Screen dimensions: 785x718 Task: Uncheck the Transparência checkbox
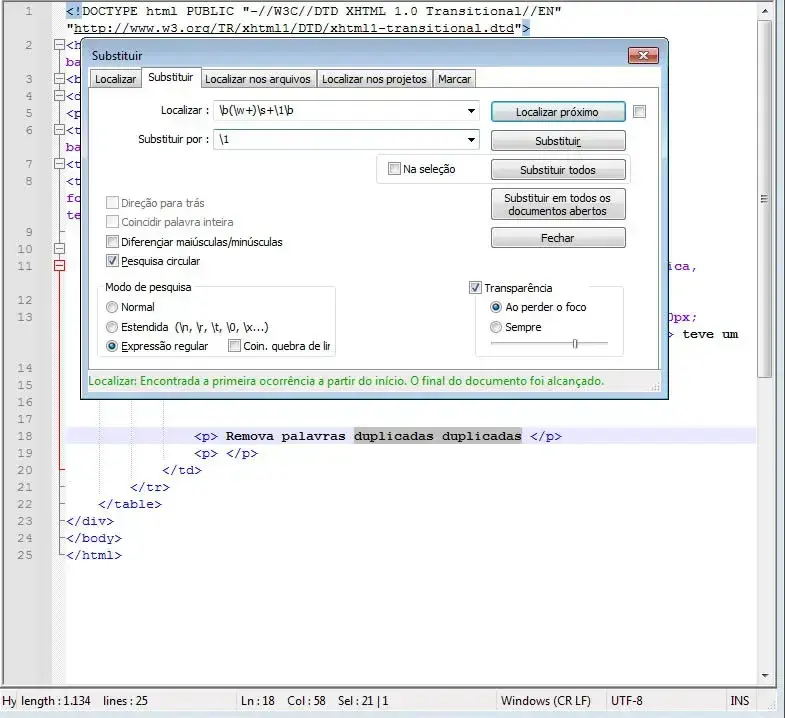tap(476, 288)
